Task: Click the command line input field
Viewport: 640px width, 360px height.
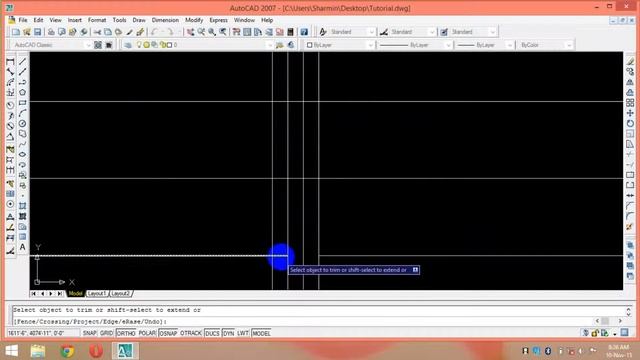Action: click(x=302, y=322)
